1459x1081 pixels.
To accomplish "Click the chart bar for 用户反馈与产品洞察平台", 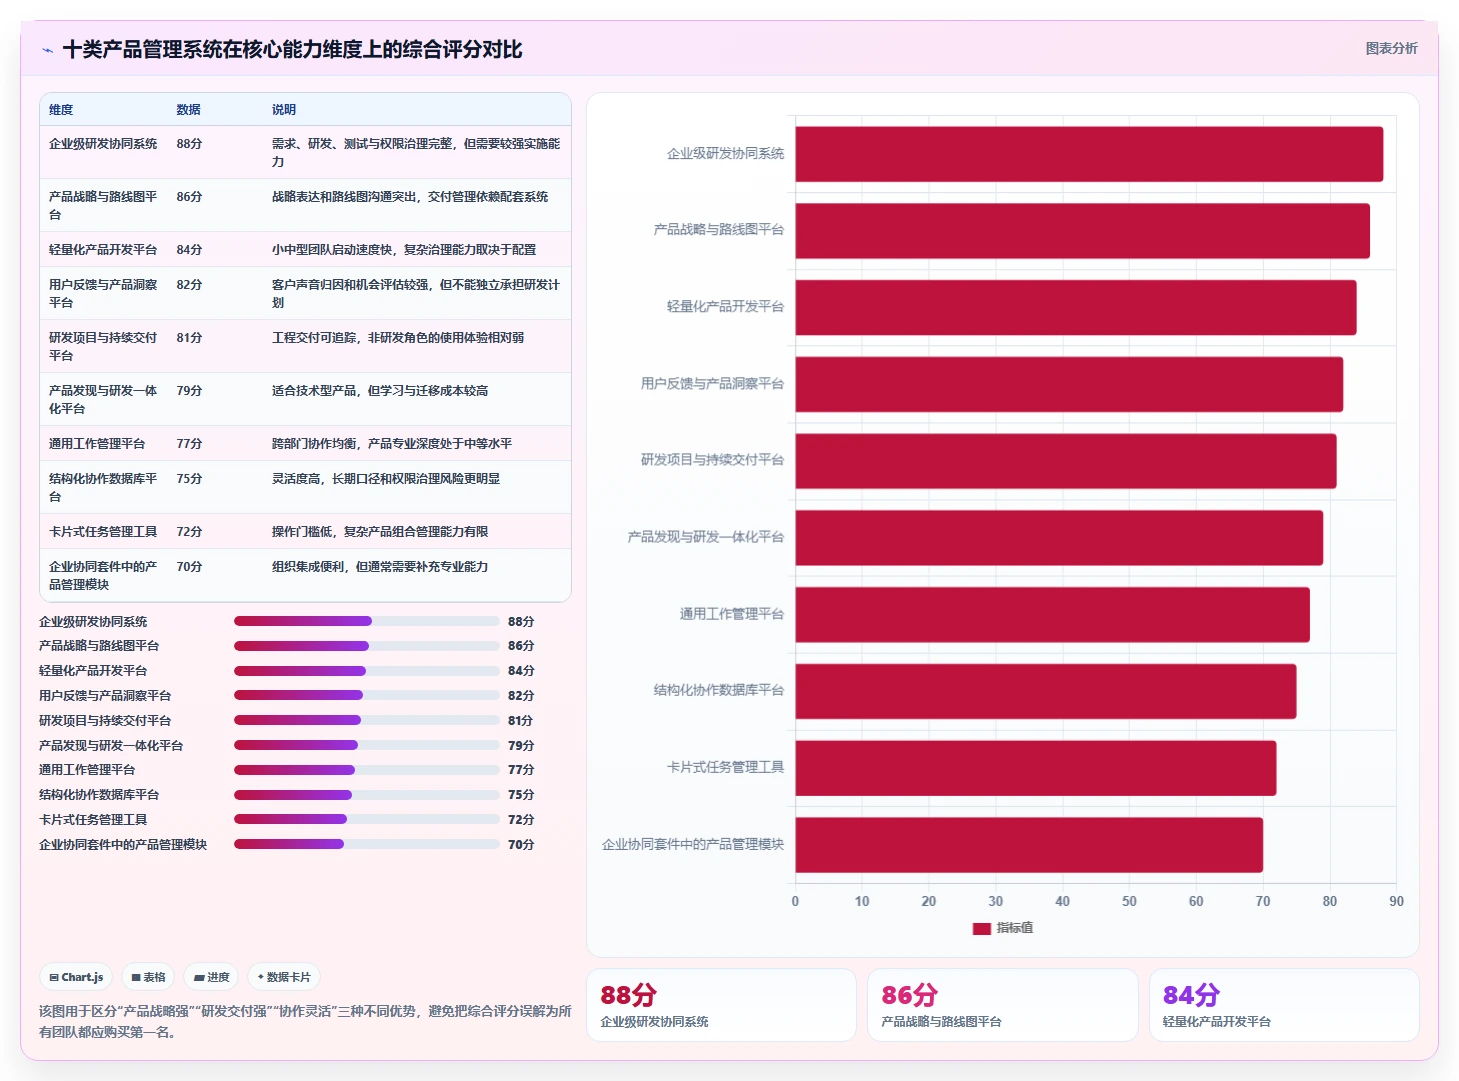I will click(x=1069, y=384).
